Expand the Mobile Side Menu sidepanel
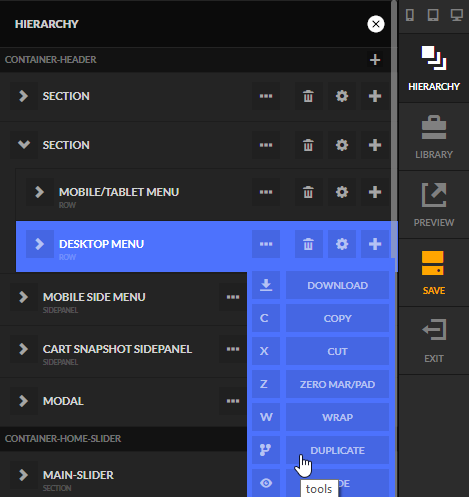Screen dimensions: 469x497 click(x=24, y=297)
